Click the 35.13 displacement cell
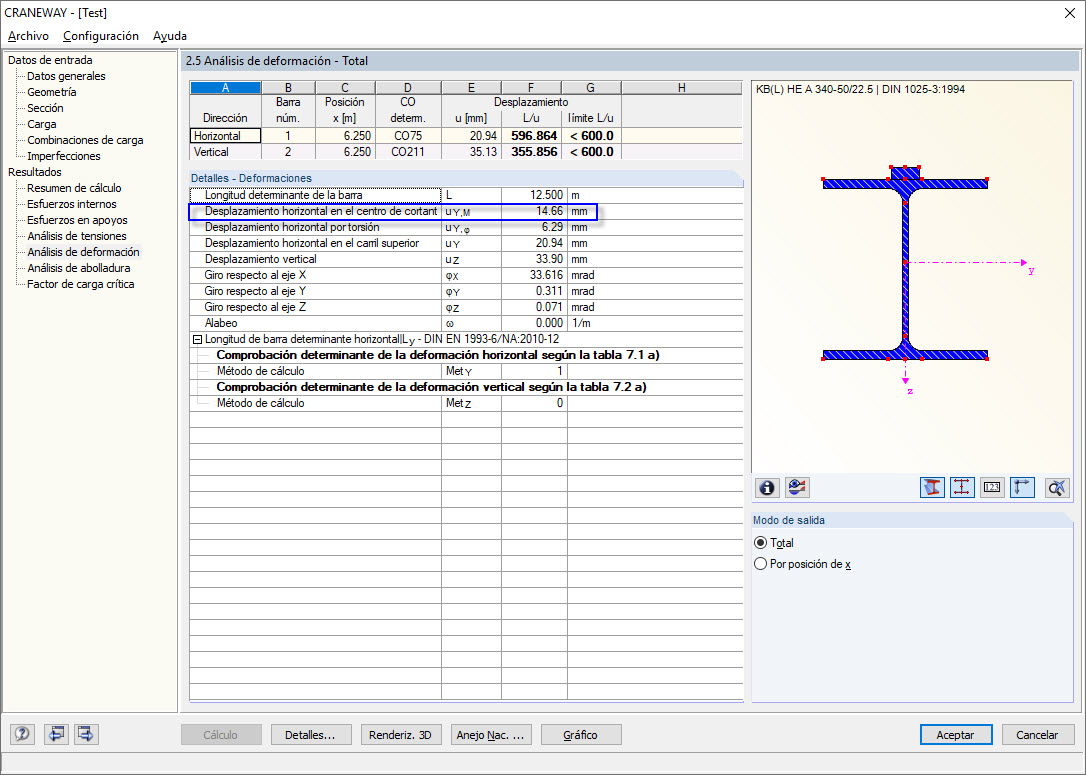Viewport: 1086px width, 775px height. tap(471, 152)
